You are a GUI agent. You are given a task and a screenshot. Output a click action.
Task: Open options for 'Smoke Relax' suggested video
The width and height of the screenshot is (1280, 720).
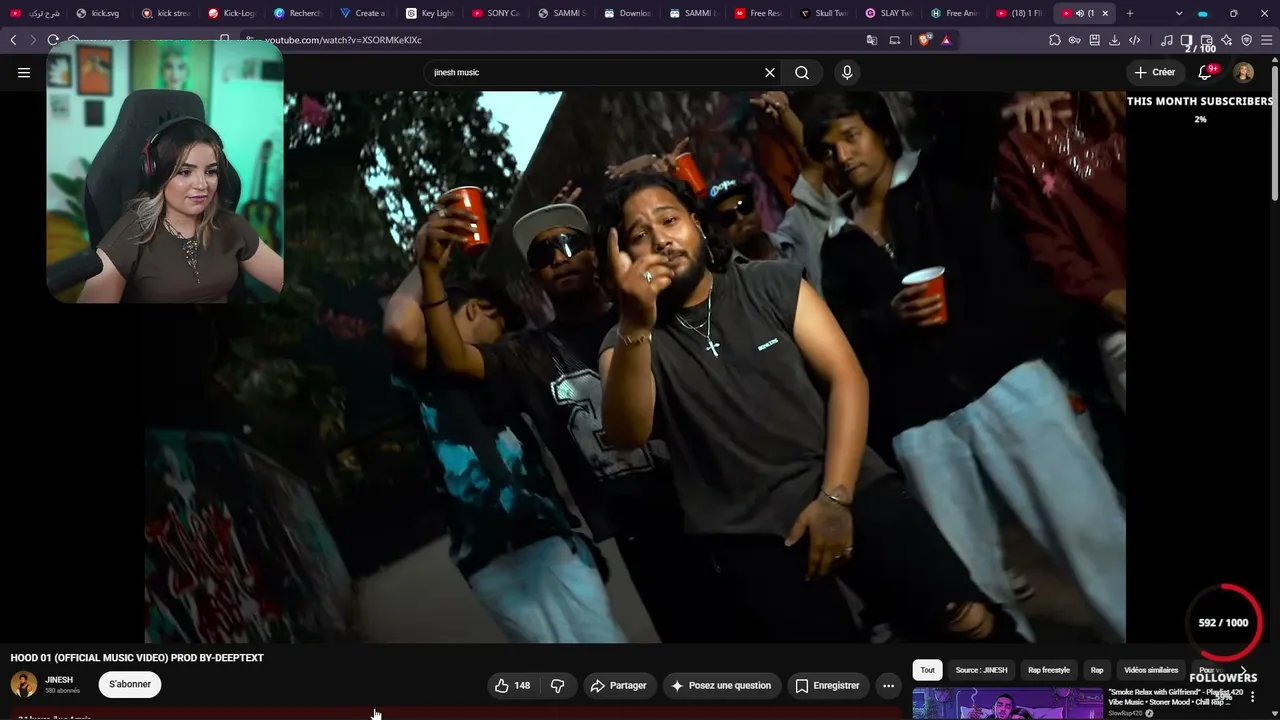coord(1250,698)
